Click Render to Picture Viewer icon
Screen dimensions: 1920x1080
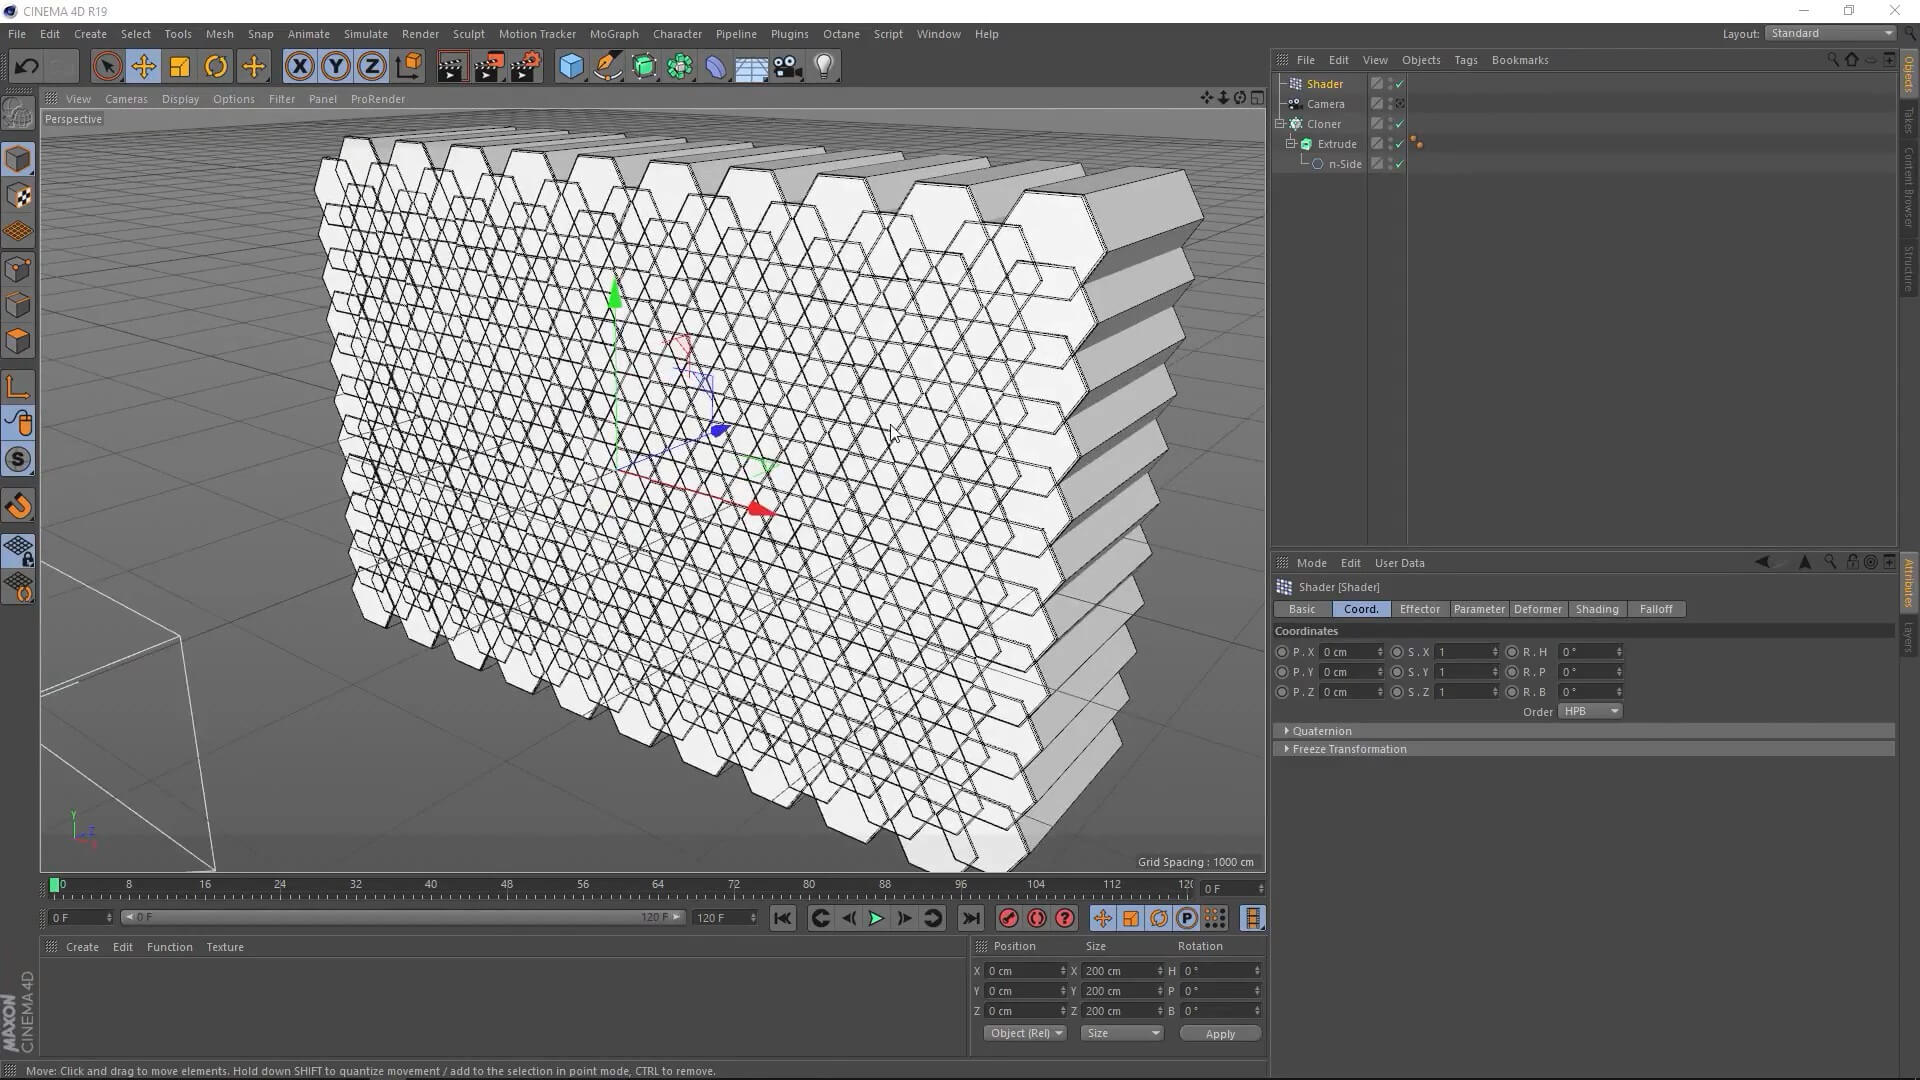pyautogui.click(x=488, y=67)
